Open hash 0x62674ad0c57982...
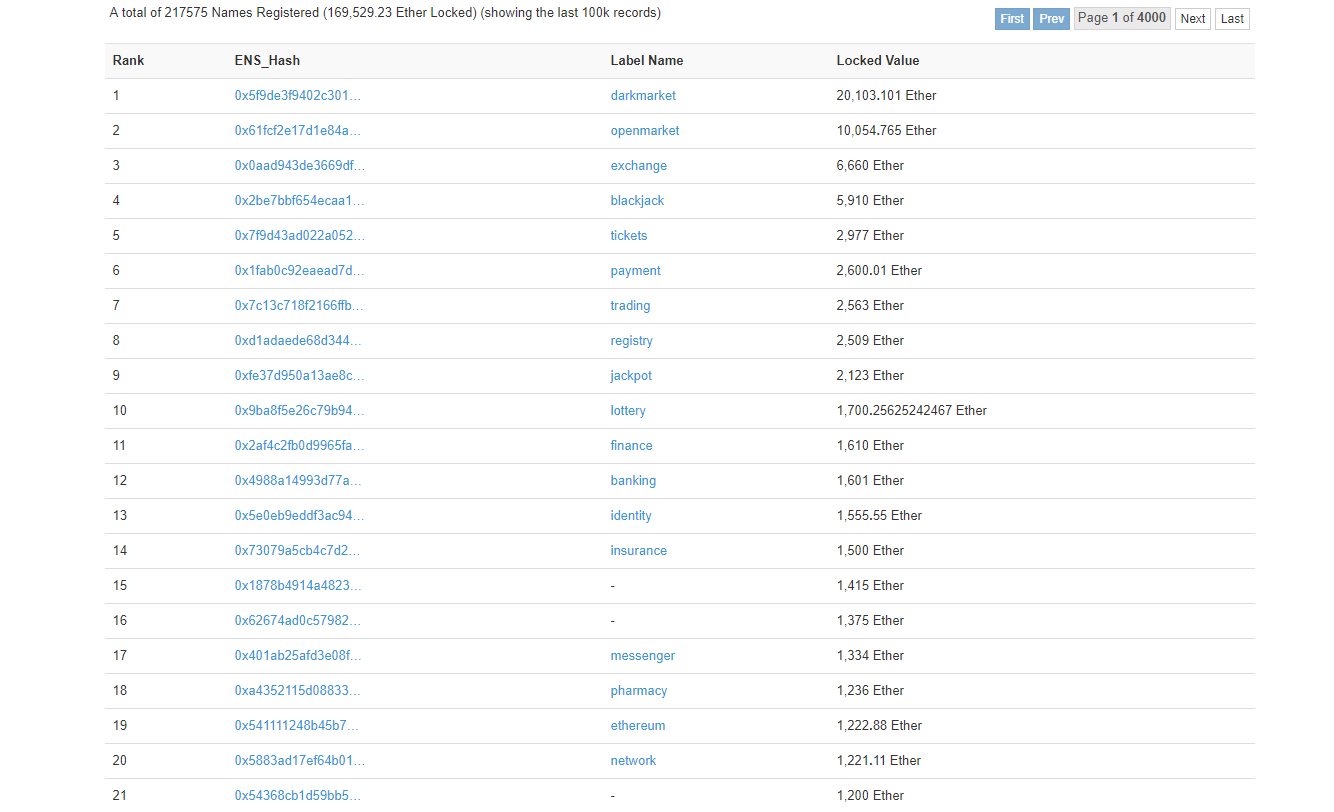Image resolution: width=1334 pixels, height=812 pixels. tap(297, 621)
